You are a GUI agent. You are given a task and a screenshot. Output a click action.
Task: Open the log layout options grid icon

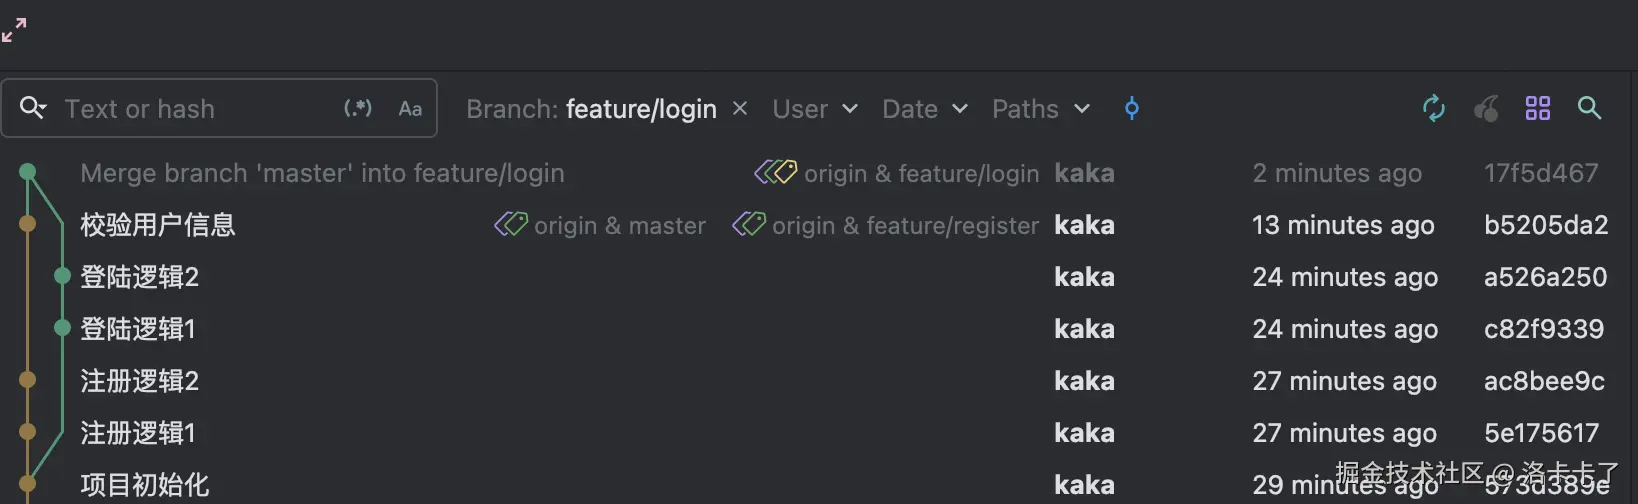tap(1538, 108)
